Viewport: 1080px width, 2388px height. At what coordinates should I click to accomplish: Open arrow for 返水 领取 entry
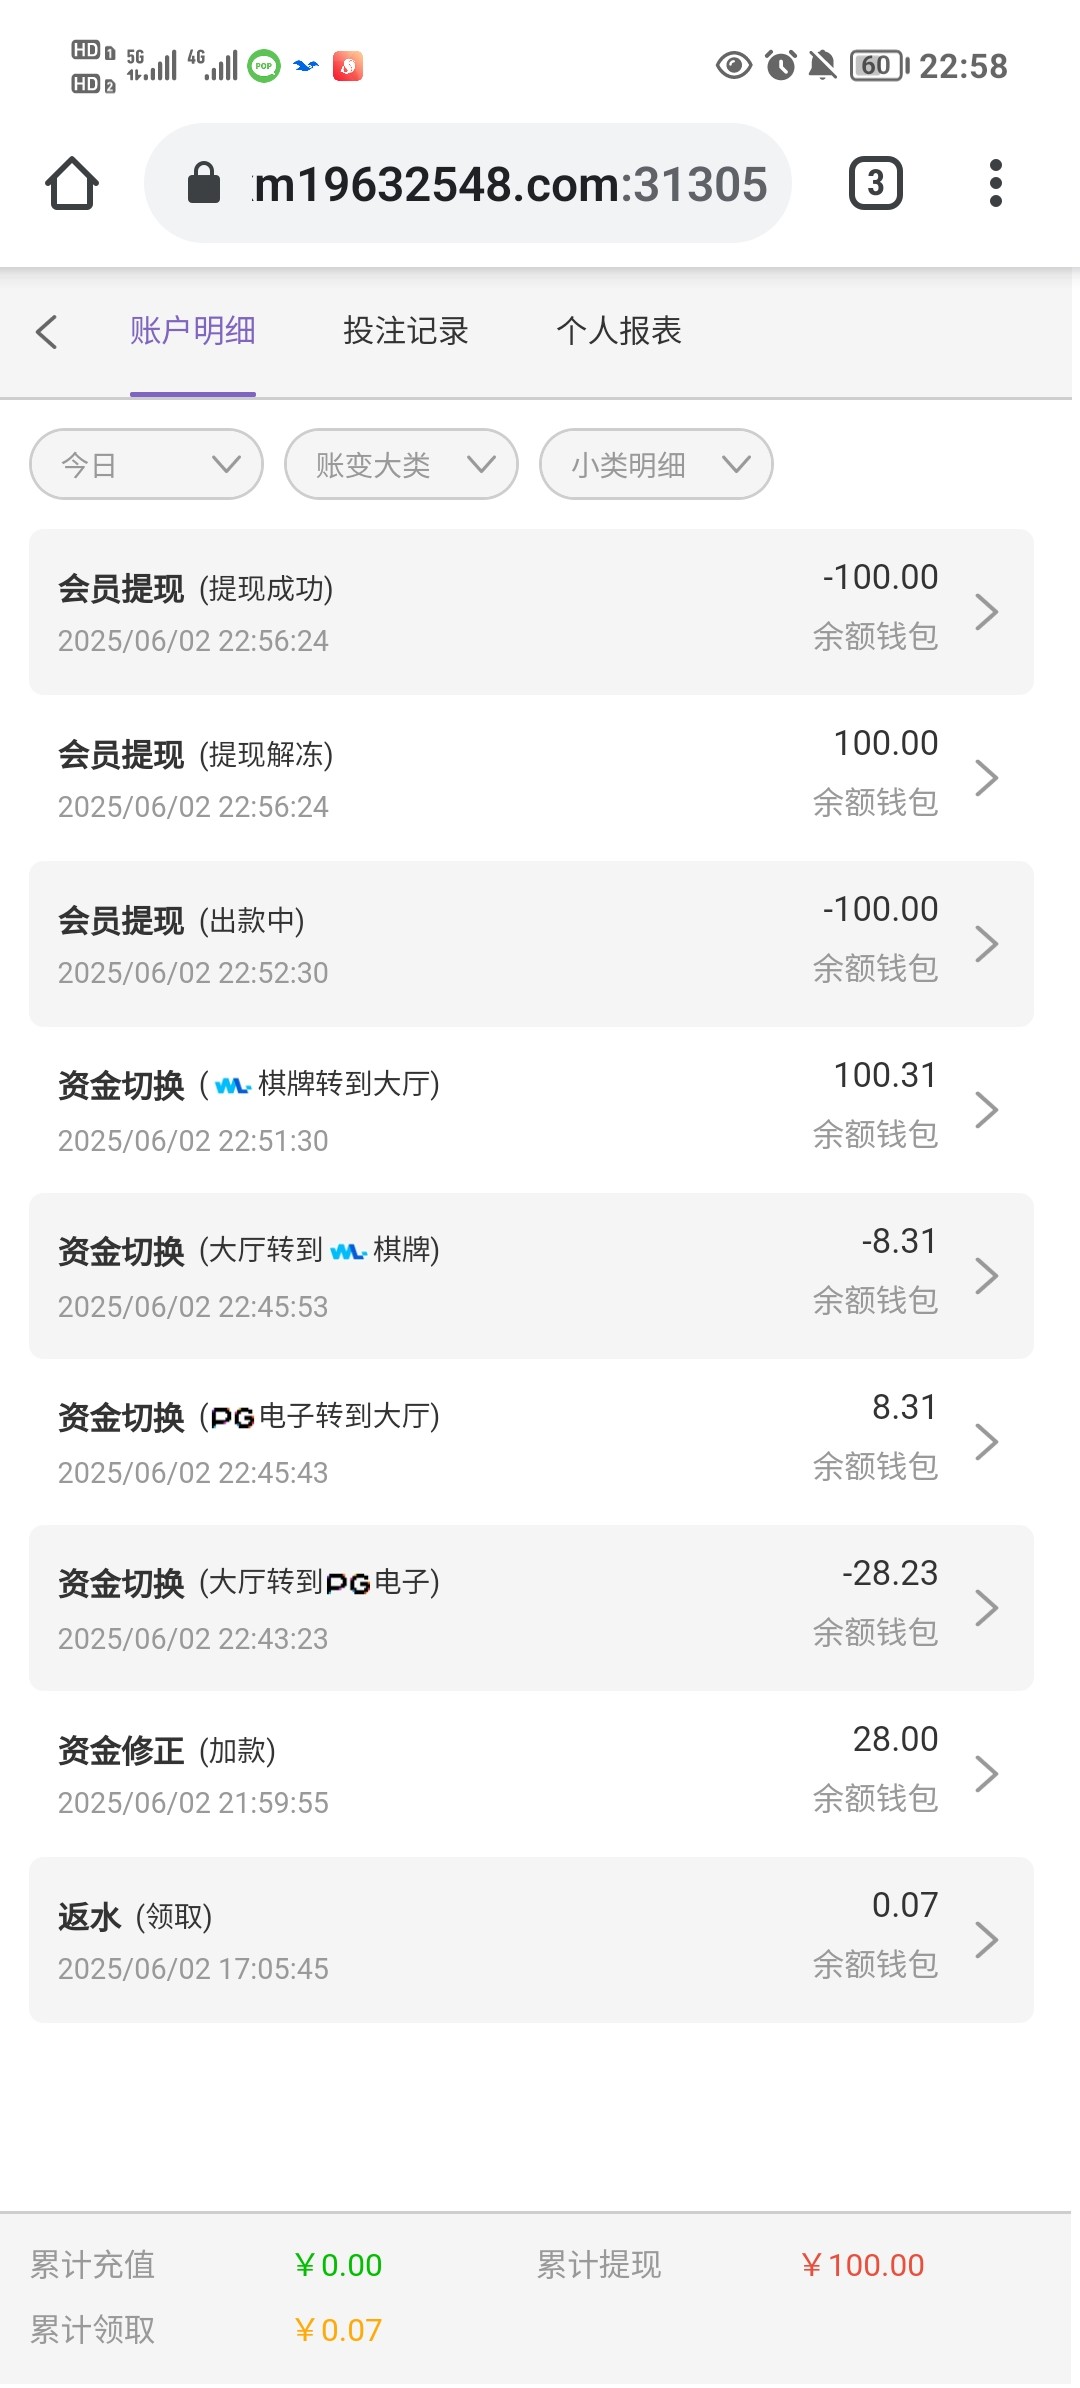[x=986, y=1940]
